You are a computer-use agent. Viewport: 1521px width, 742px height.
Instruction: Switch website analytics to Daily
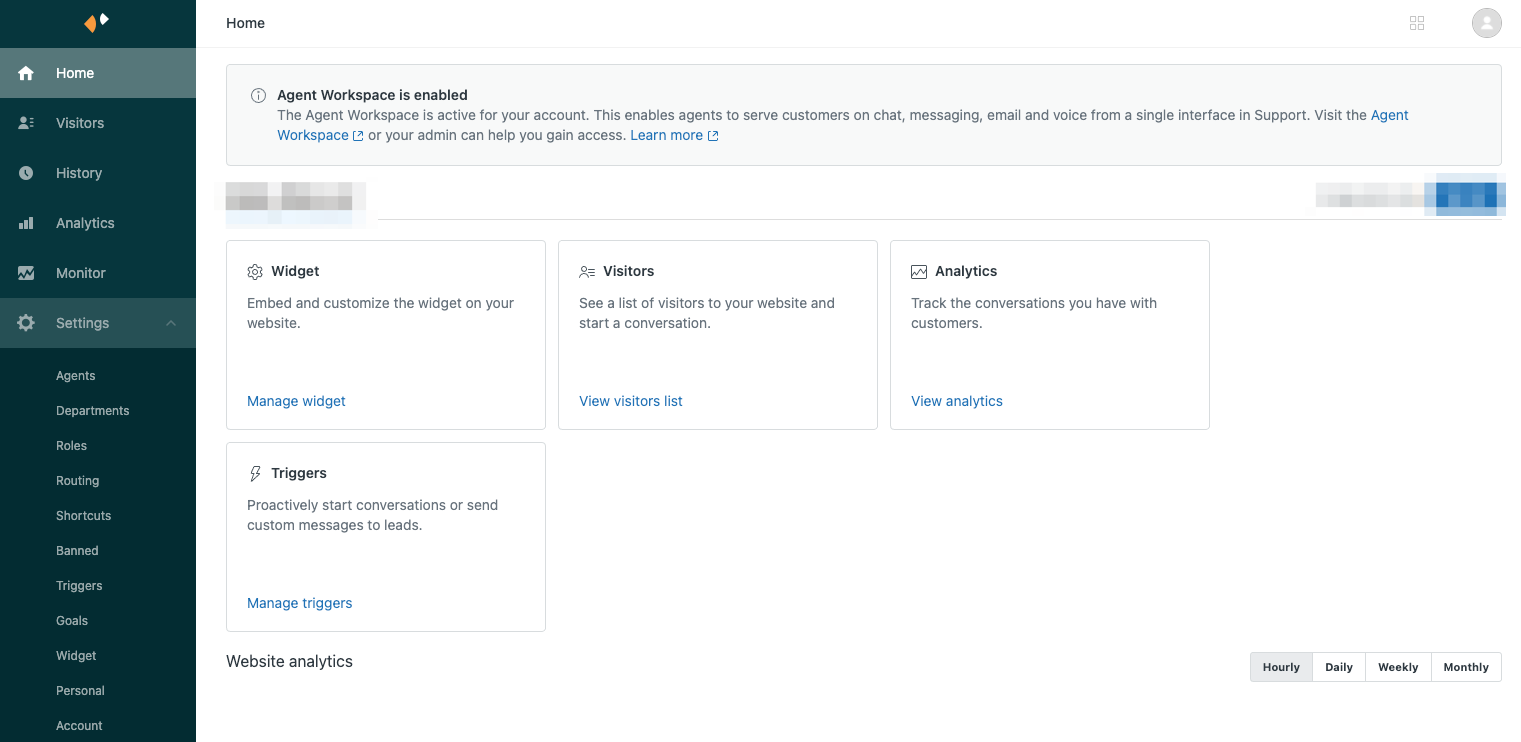(x=1338, y=667)
